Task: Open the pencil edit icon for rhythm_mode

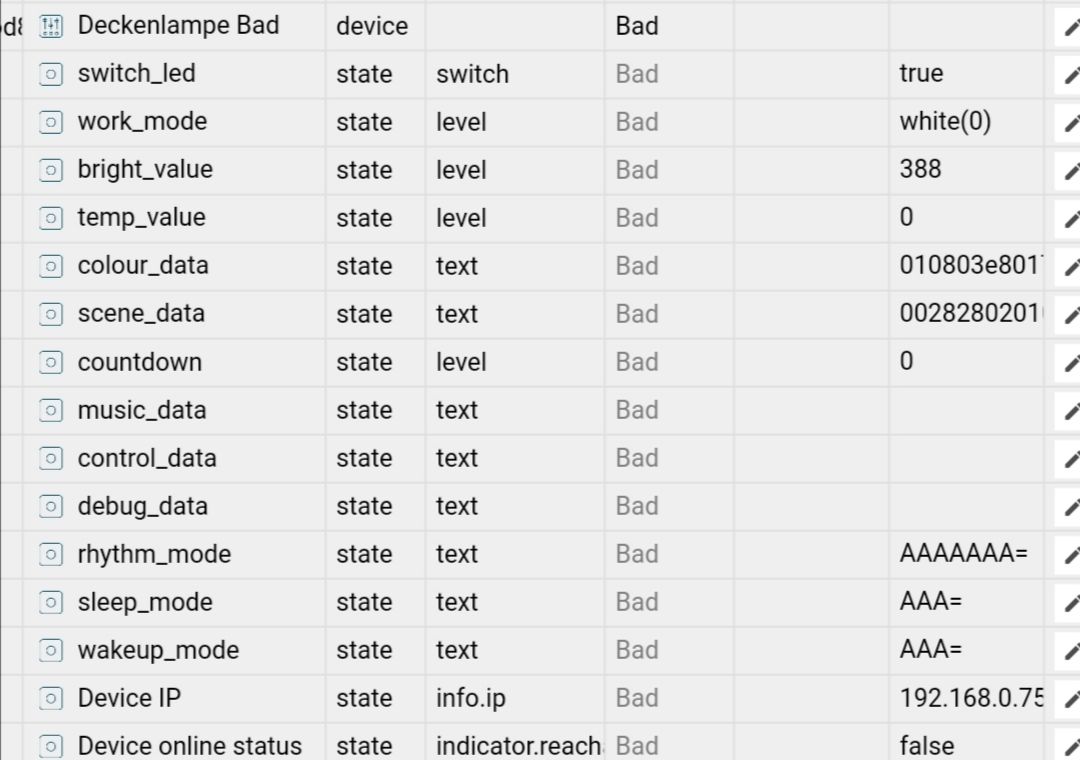Action: pos(1071,555)
